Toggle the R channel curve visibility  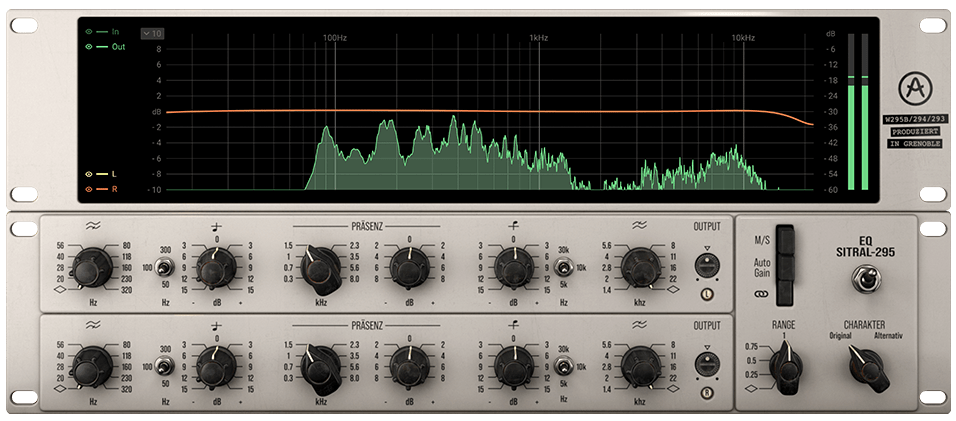coord(88,188)
